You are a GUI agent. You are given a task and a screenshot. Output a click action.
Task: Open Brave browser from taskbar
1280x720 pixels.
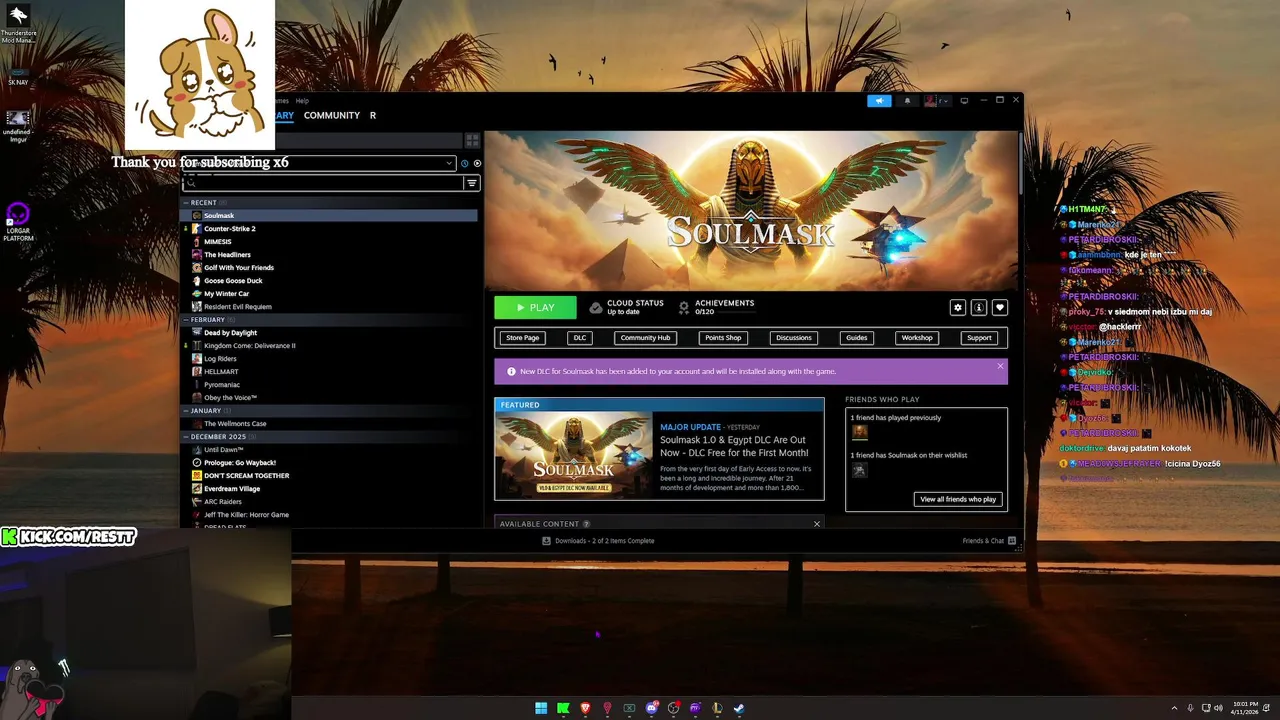coord(585,708)
